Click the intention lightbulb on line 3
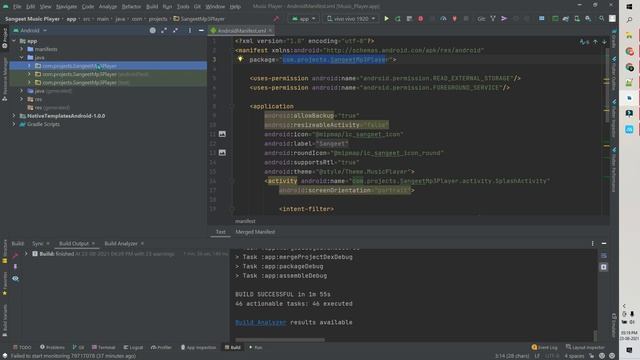The height and width of the screenshot is (360, 640). click(x=240, y=60)
